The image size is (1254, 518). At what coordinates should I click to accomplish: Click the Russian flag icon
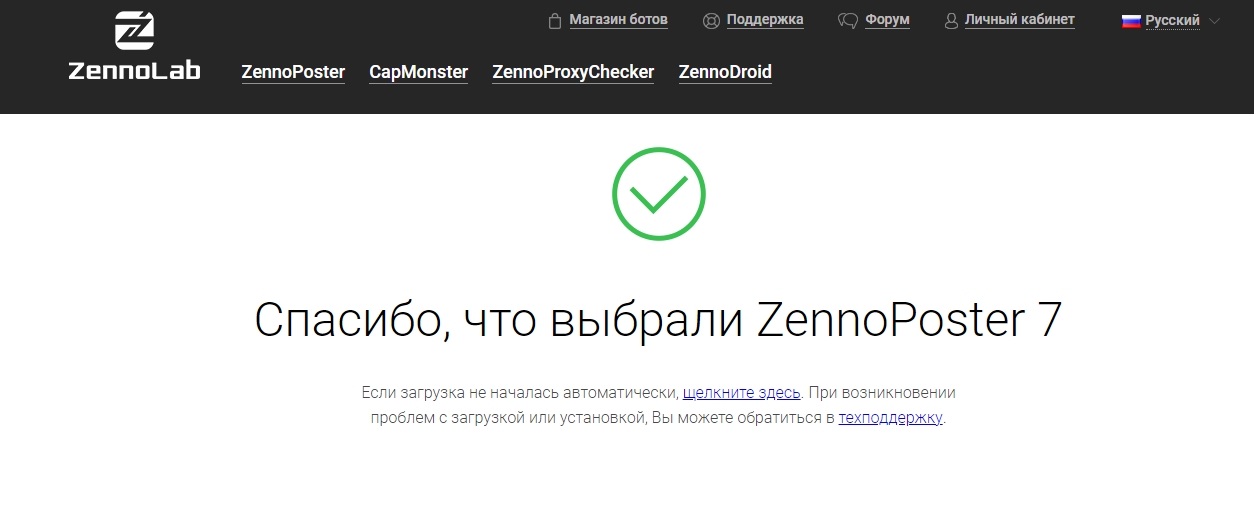[x=1131, y=20]
